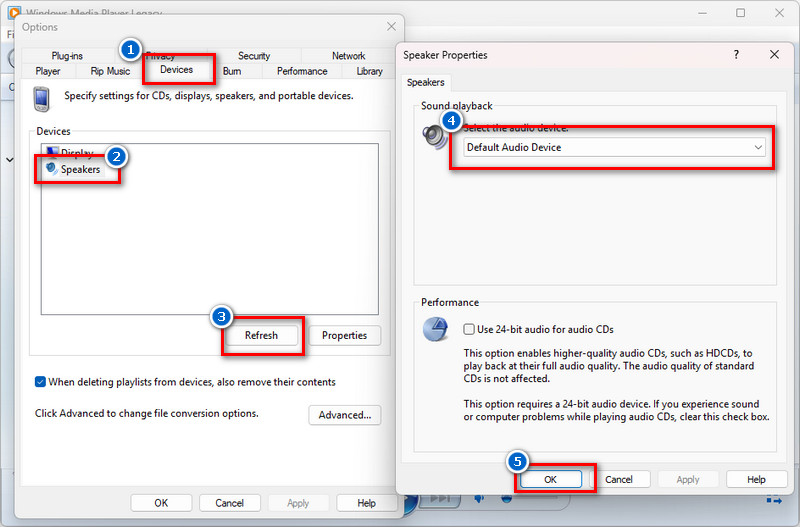The height and width of the screenshot is (527, 800).
Task: Click the question mark help icon in Speaker Properties
Action: [736, 55]
